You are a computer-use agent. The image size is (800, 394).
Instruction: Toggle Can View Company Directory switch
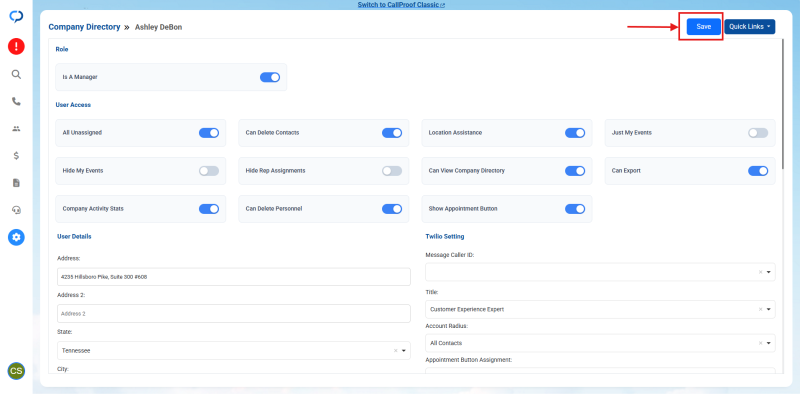pyautogui.click(x=574, y=171)
